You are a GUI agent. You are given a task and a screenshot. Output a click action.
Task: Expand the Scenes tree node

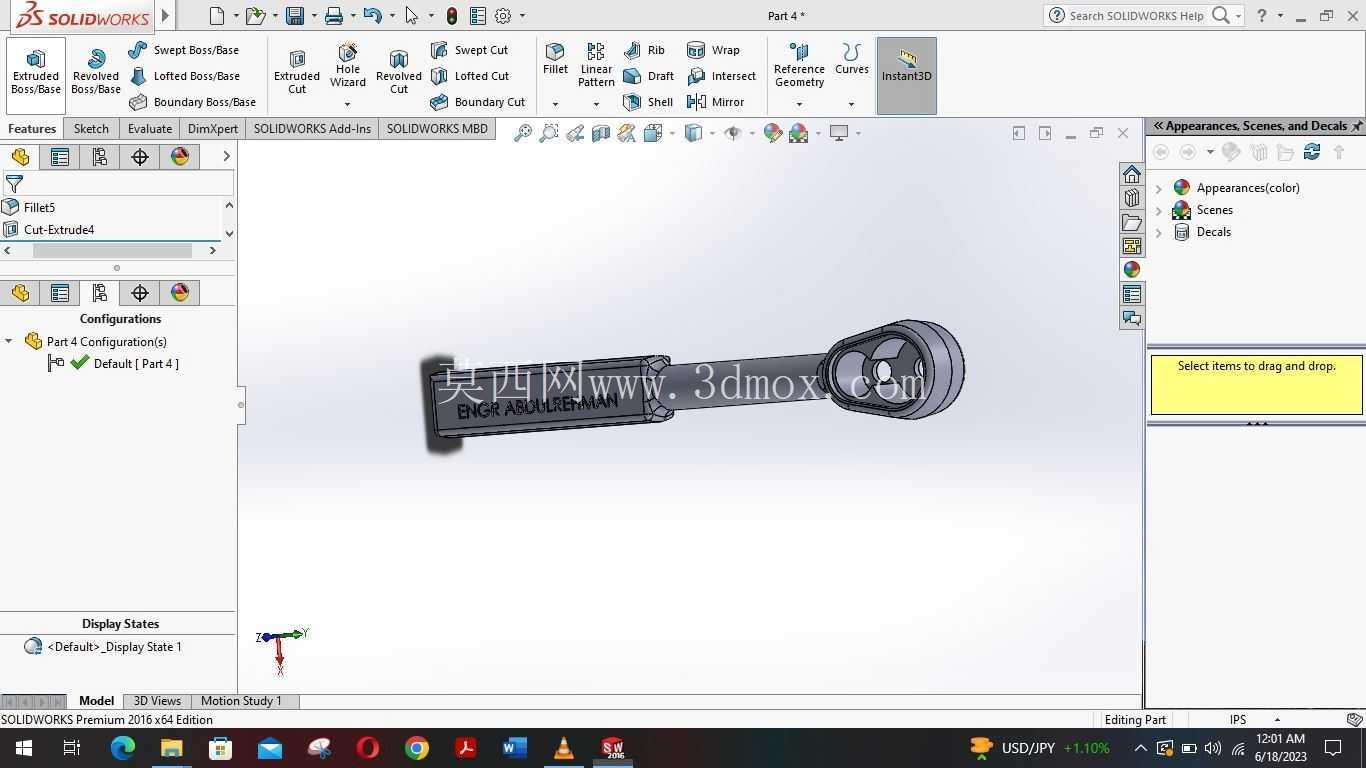pyautogui.click(x=1159, y=210)
